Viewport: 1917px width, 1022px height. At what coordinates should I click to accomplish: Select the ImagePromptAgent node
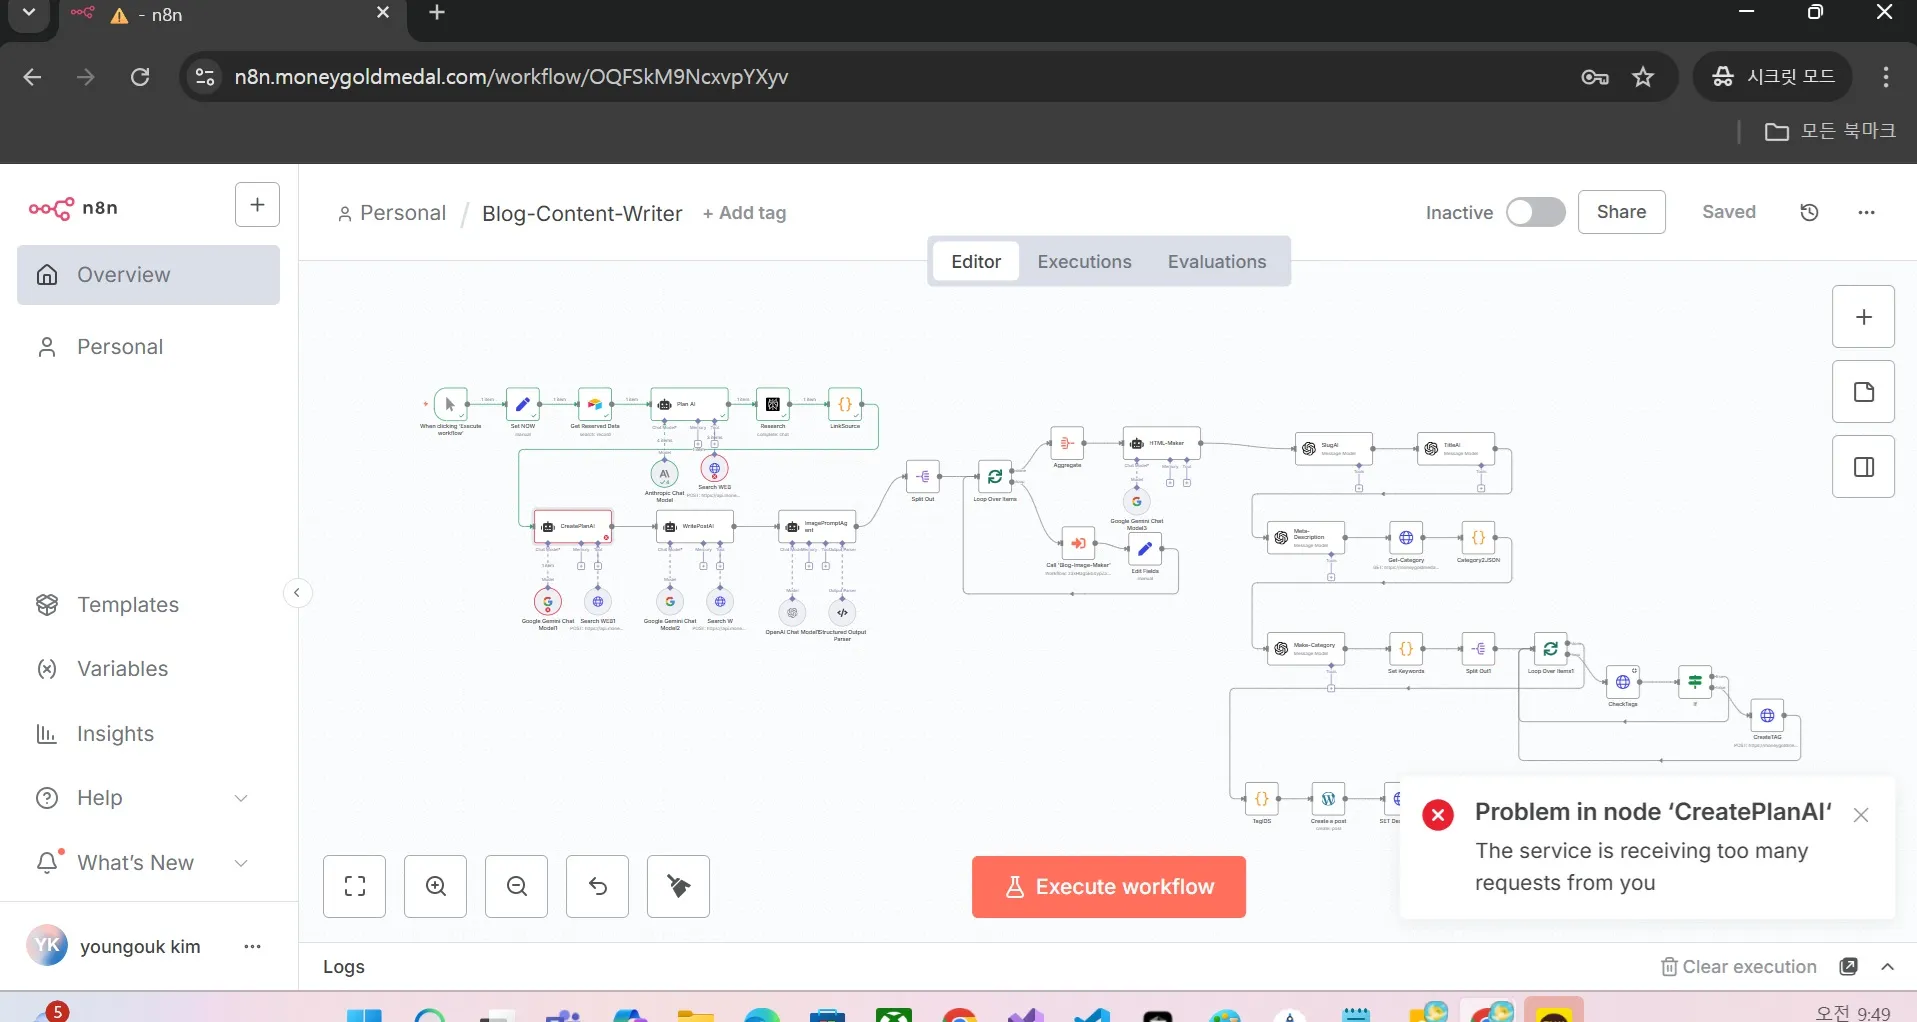point(818,526)
